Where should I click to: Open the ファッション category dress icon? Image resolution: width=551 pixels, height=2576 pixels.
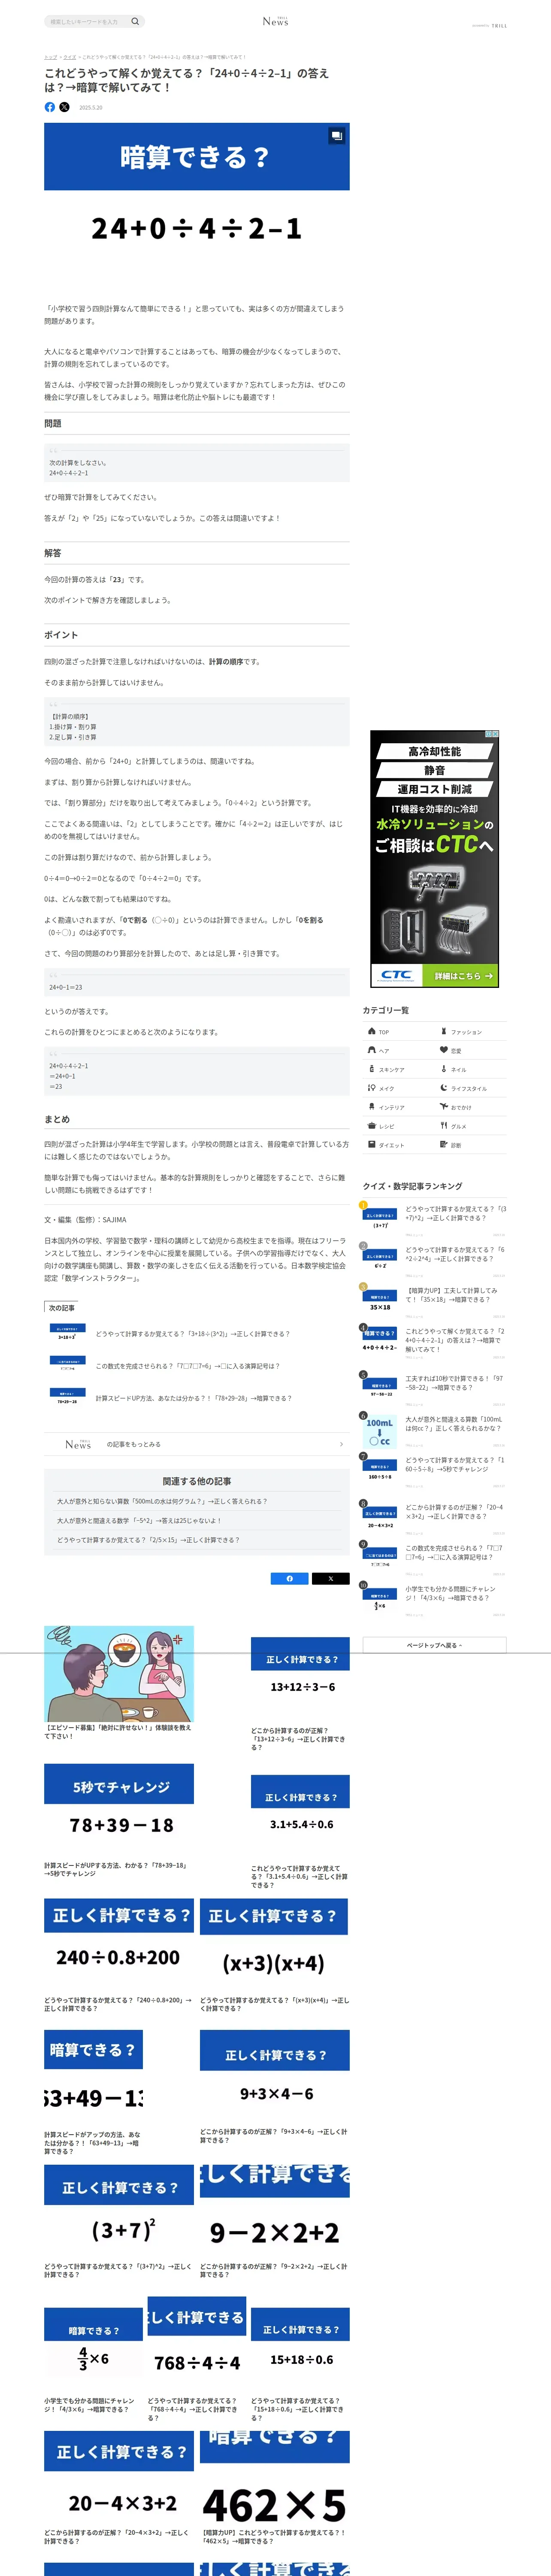coord(444,1031)
